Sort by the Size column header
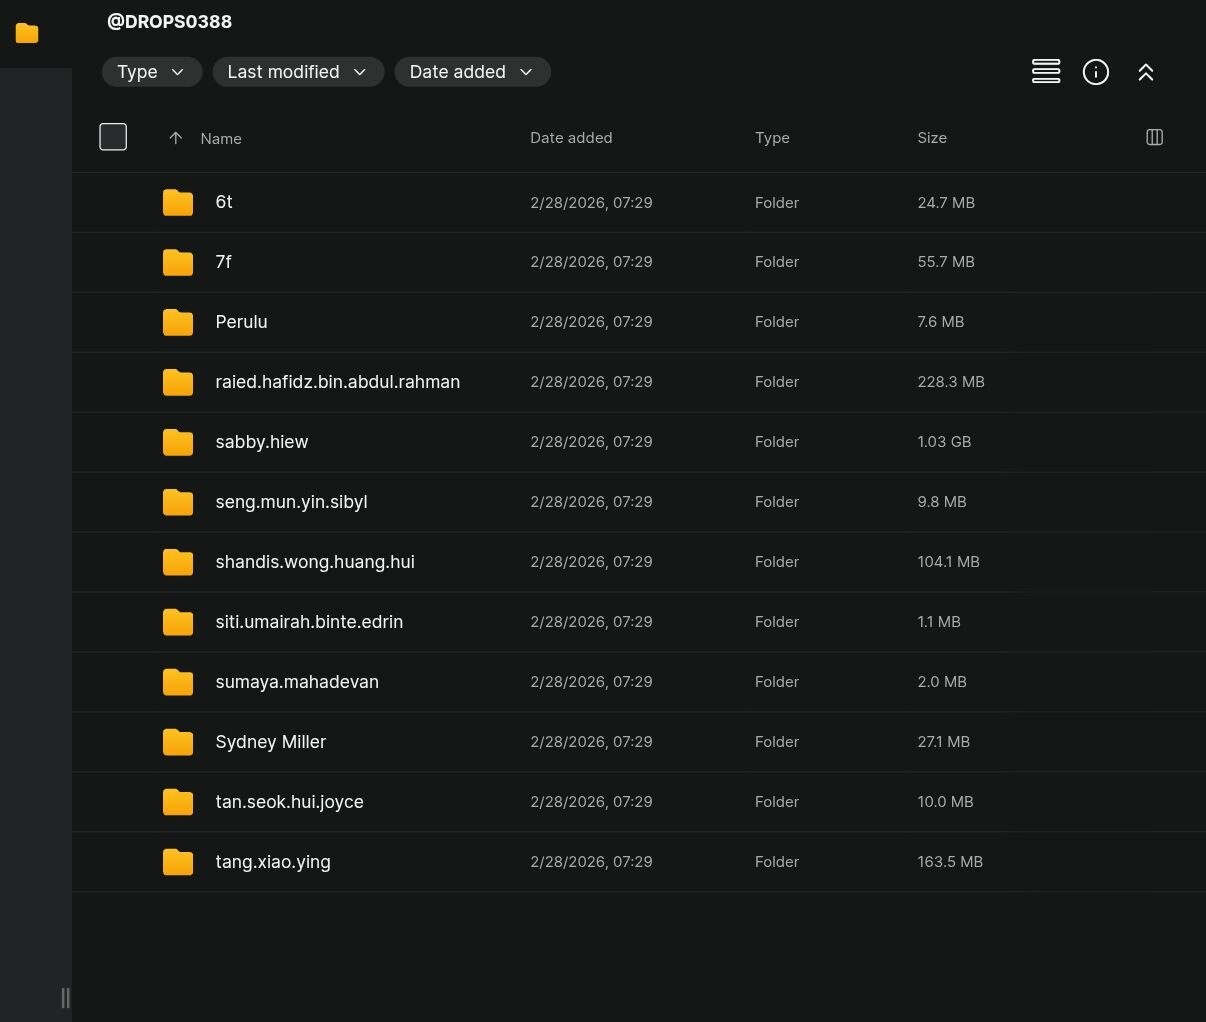The width and height of the screenshot is (1206, 1022). [931, 138]
